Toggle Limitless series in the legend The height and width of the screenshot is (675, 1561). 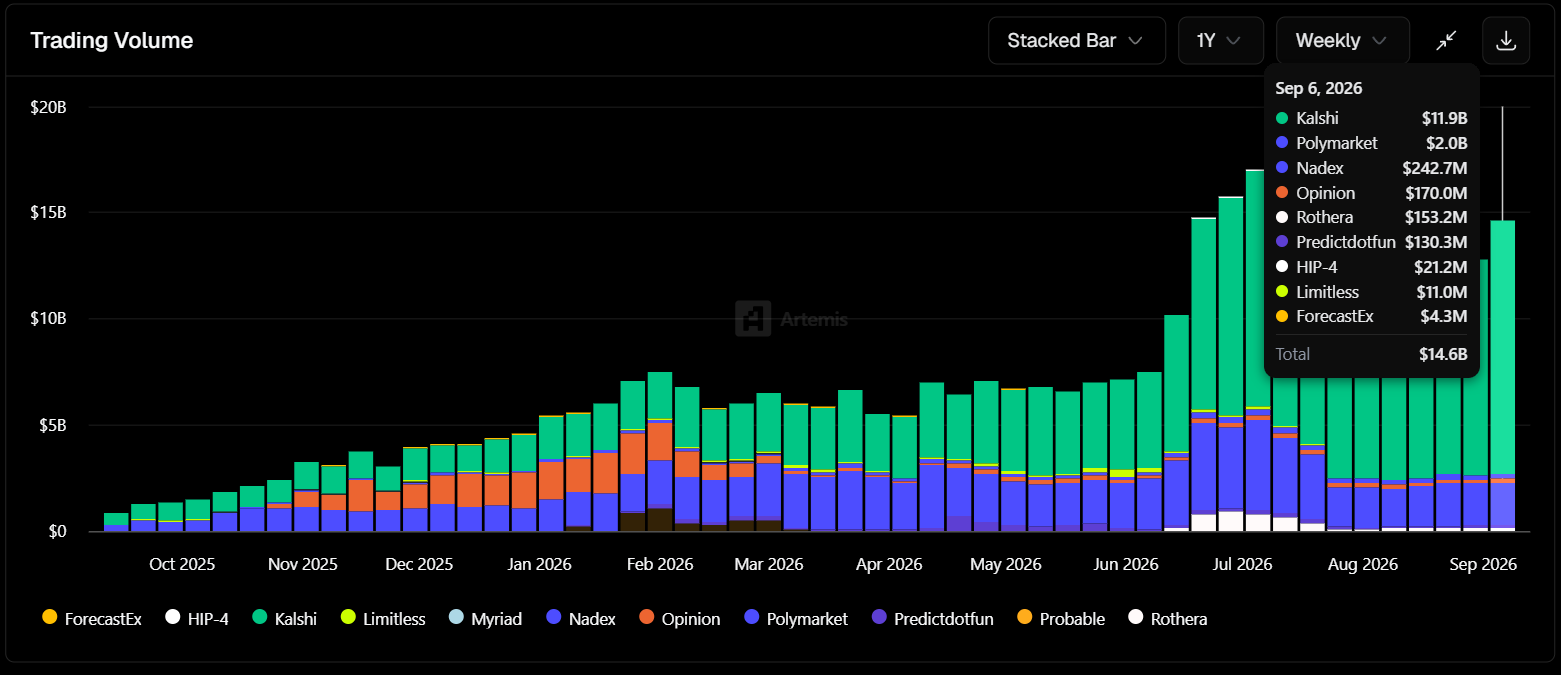(382, 619)
